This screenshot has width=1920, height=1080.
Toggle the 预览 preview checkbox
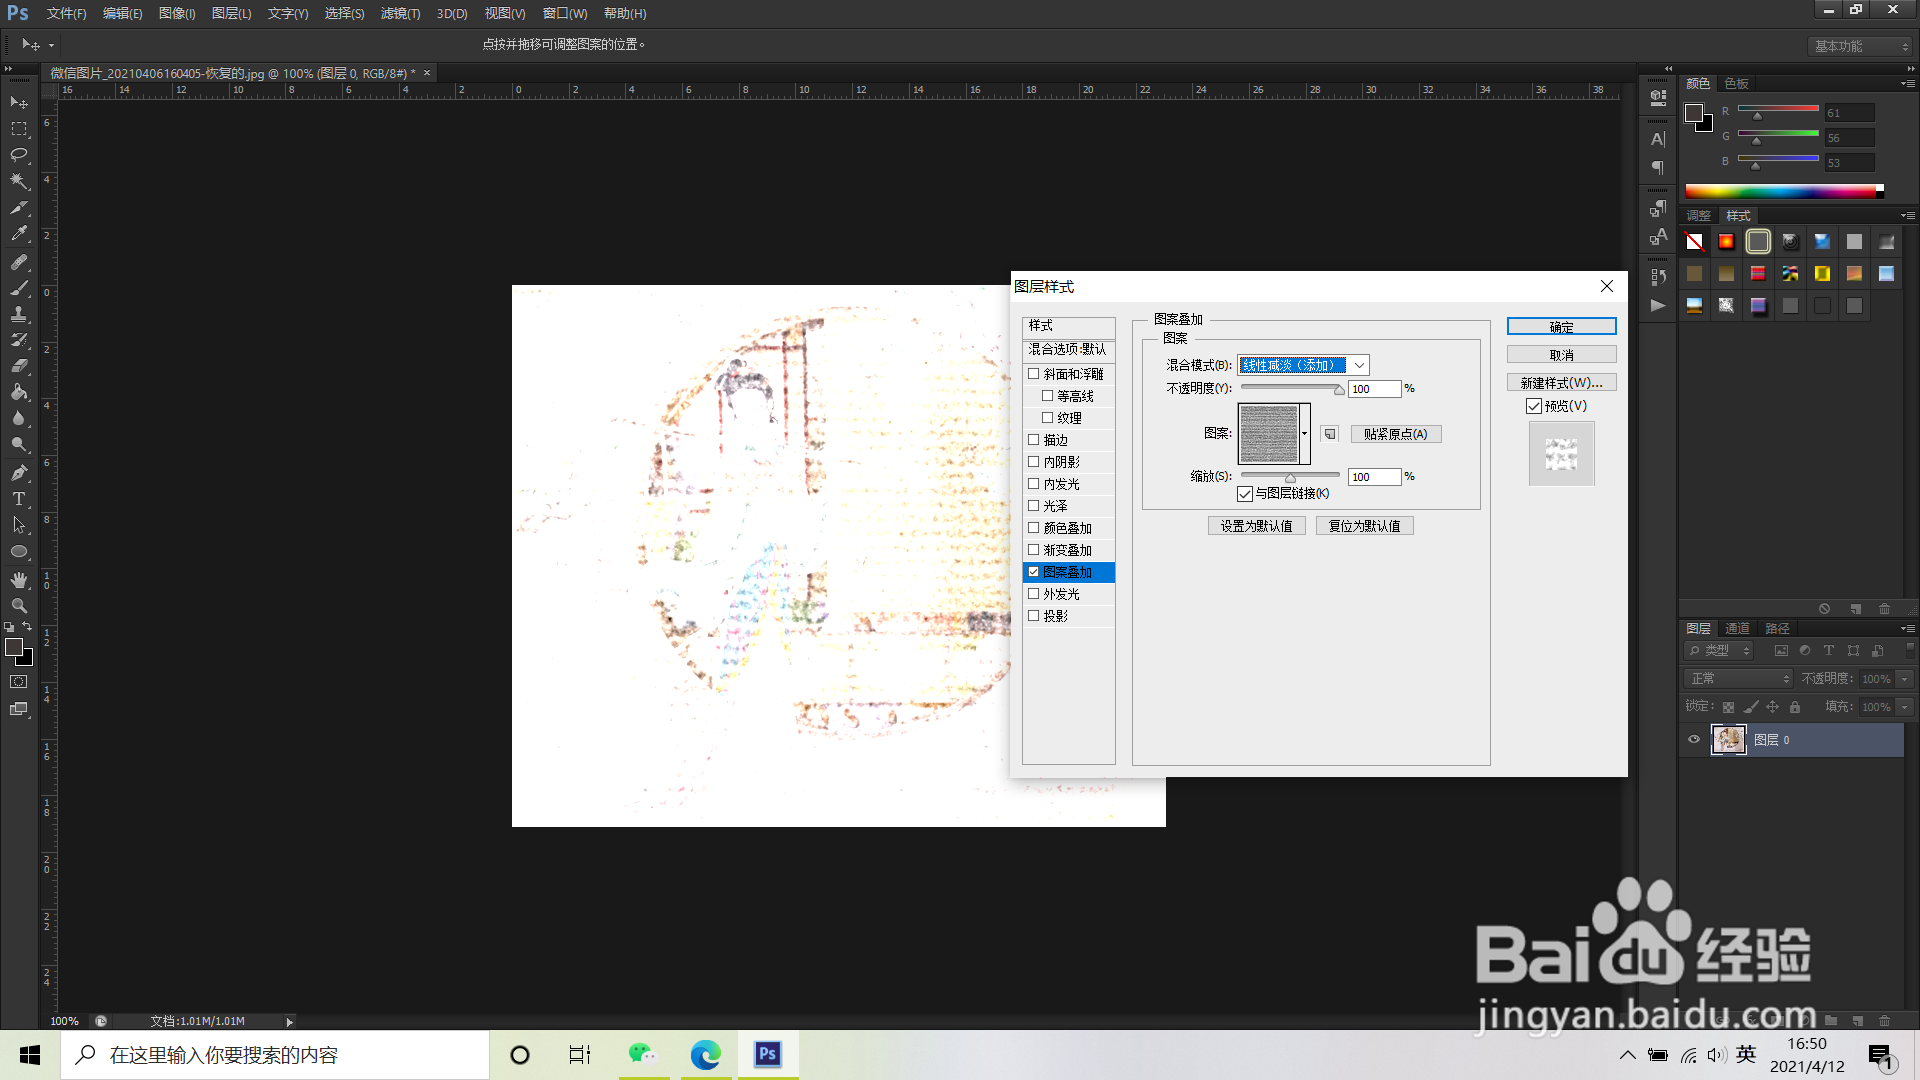pyautogui.click(x=1534, y=406)
